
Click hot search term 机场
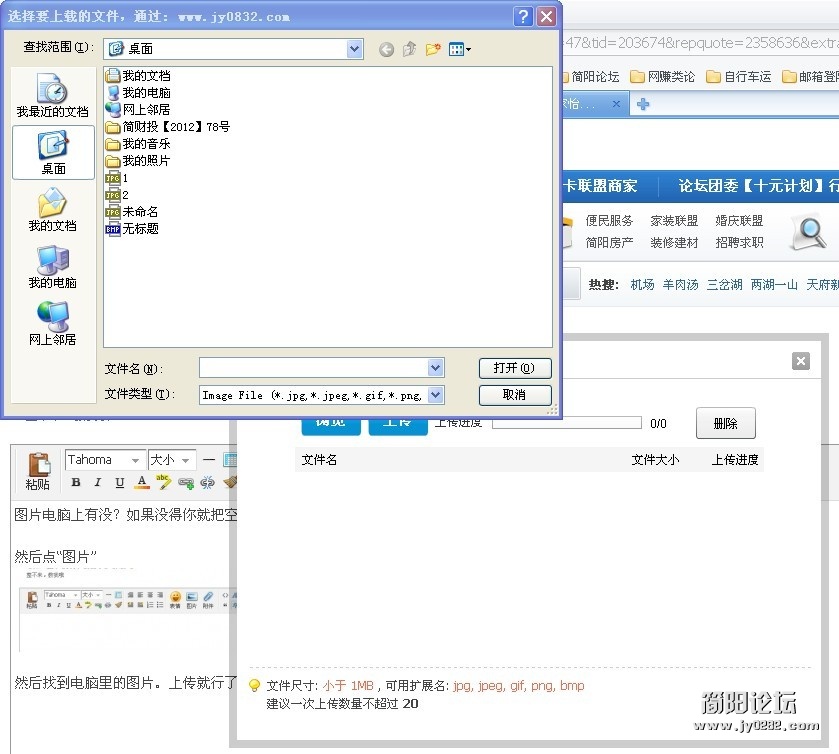pyautogui.click(x=642, y=285)
